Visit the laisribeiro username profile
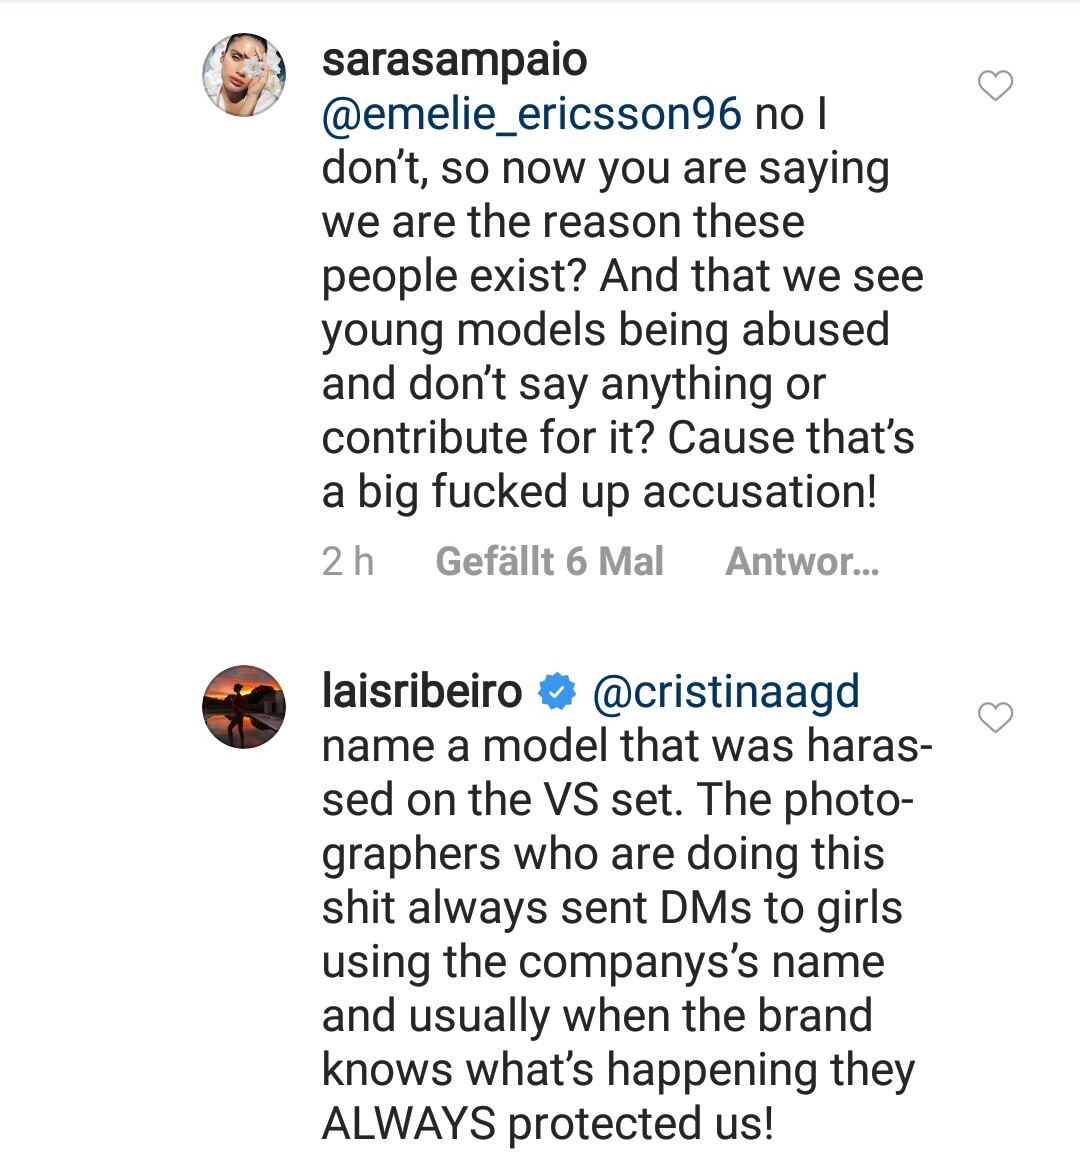 [x=421, y=692]
